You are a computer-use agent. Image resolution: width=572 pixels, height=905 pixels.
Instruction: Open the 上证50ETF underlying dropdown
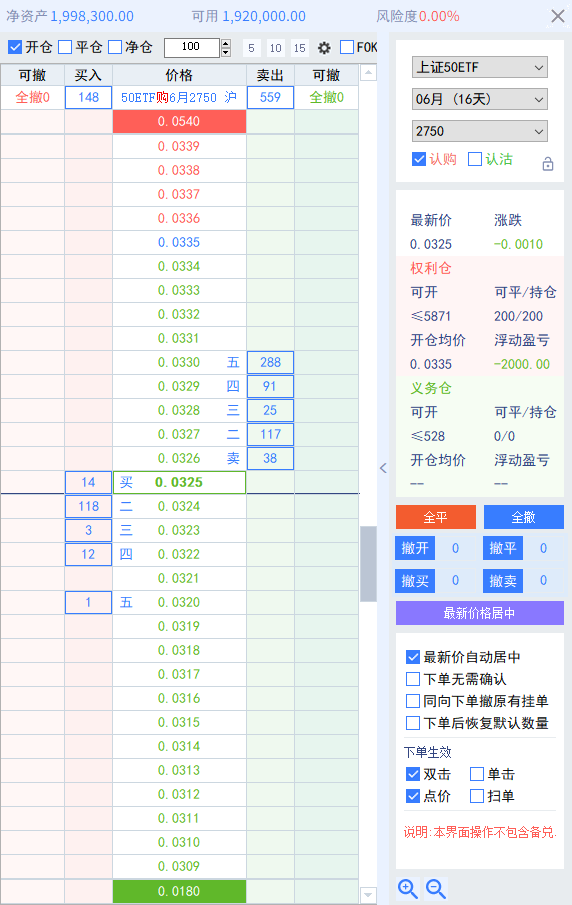point(480,68)
